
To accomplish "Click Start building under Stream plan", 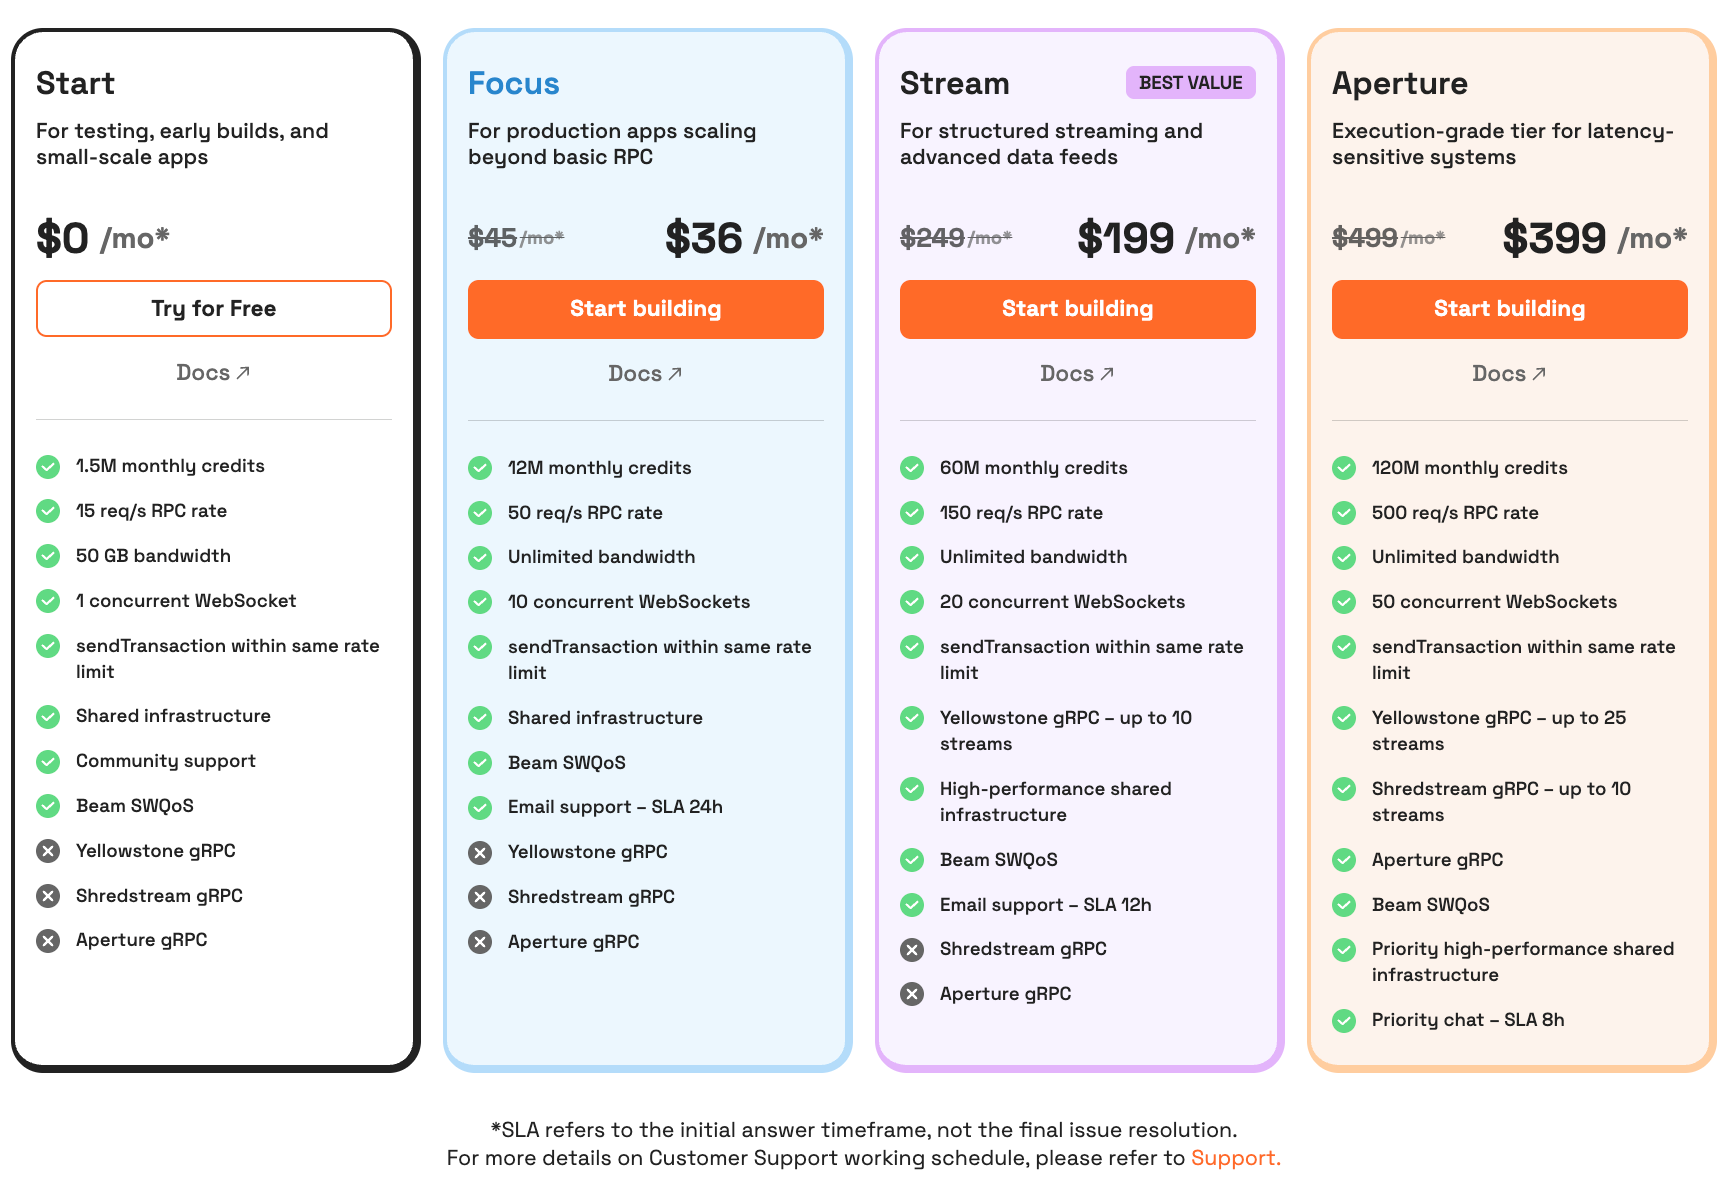I will pos(1078,309).
